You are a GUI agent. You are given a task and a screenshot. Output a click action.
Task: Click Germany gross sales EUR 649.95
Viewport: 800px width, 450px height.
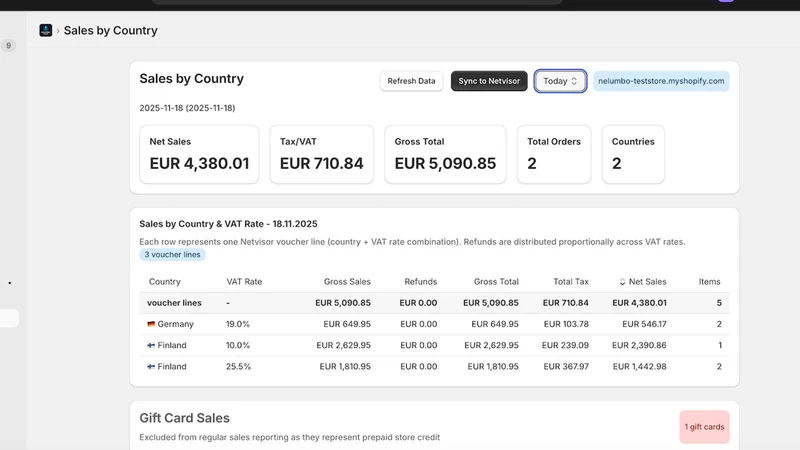click(x=347, y=324)
